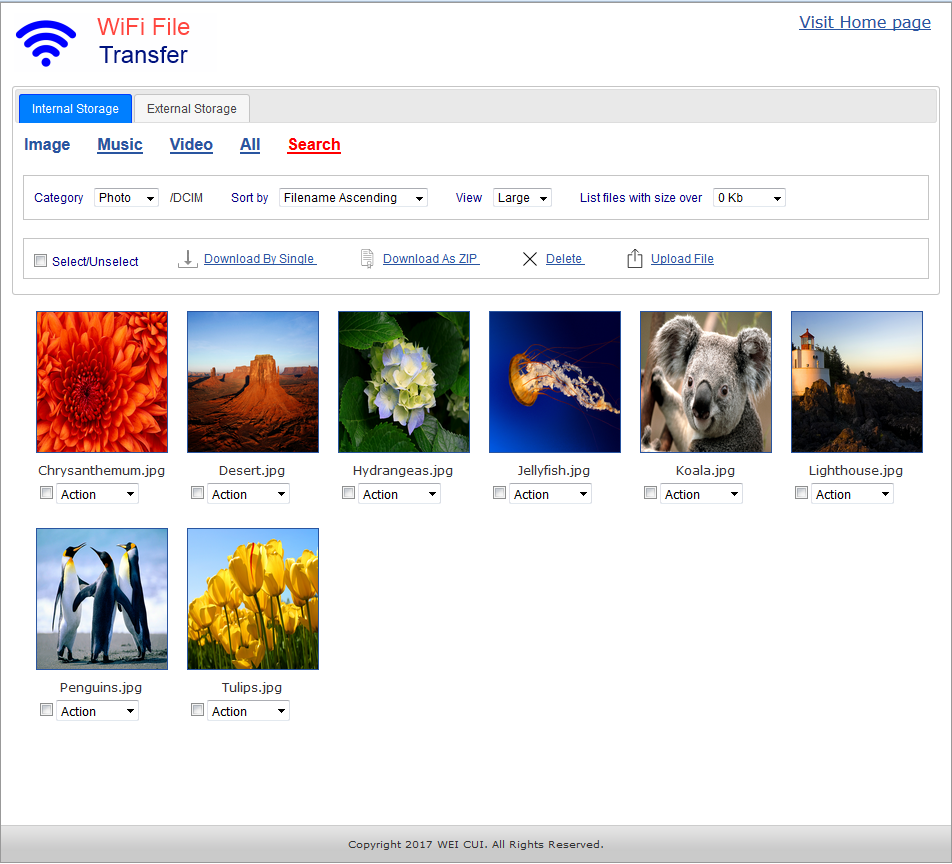Click the red Search link
This screenshot has height=864, width=952.
pos(314,145)
